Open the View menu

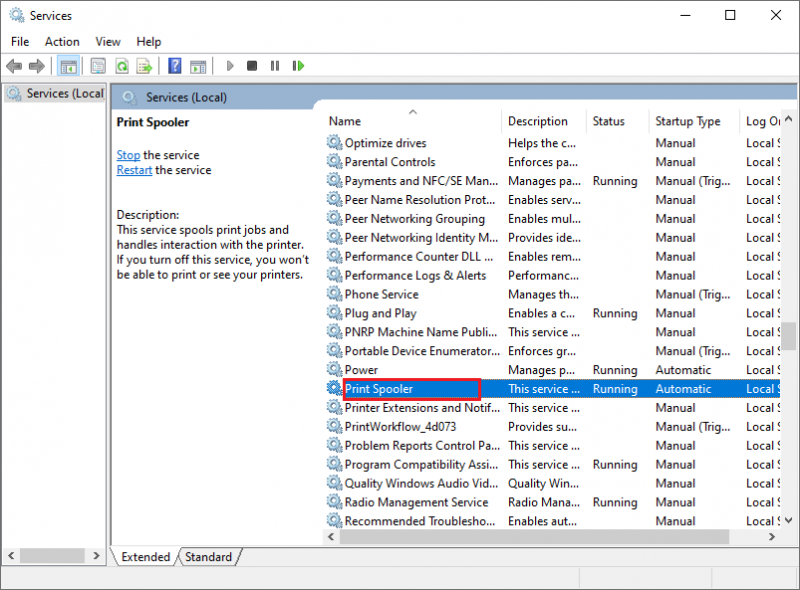[108, 42]
